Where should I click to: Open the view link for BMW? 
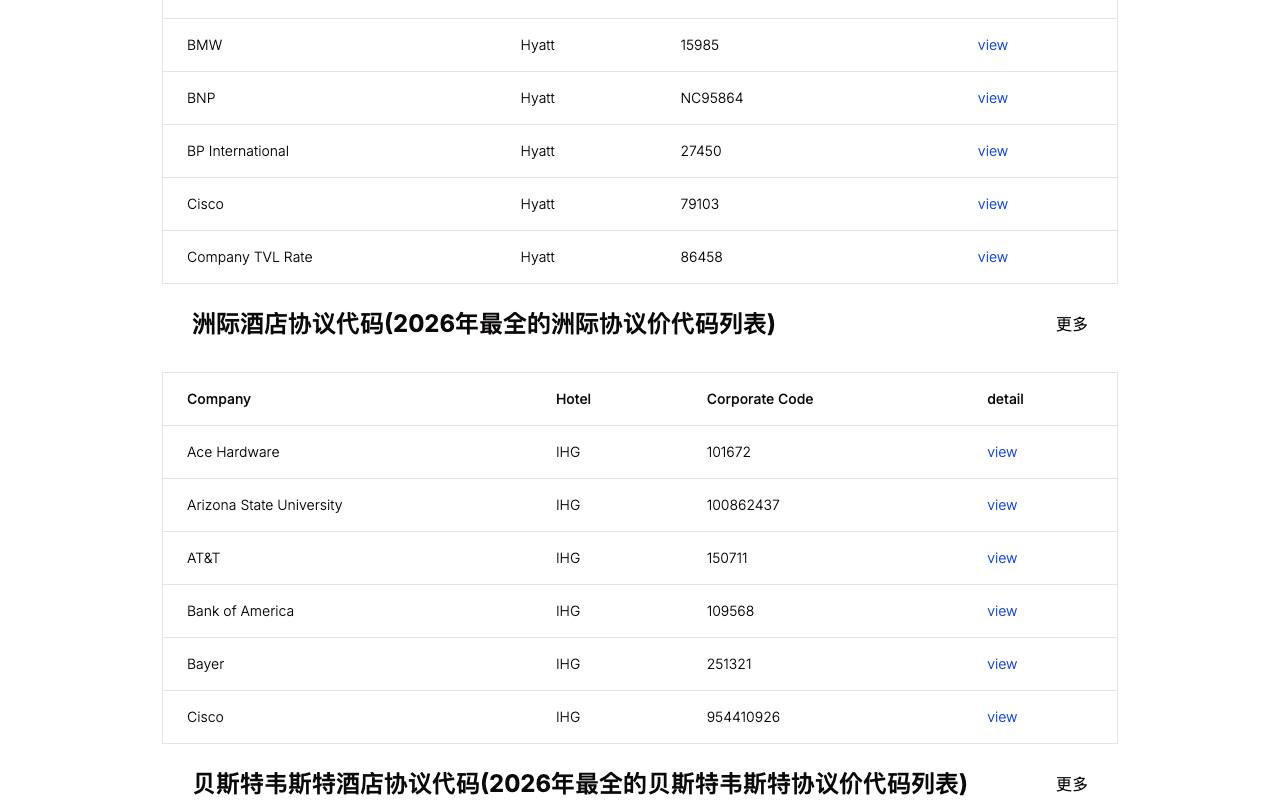pyautogui.click(x=992, y=45)
